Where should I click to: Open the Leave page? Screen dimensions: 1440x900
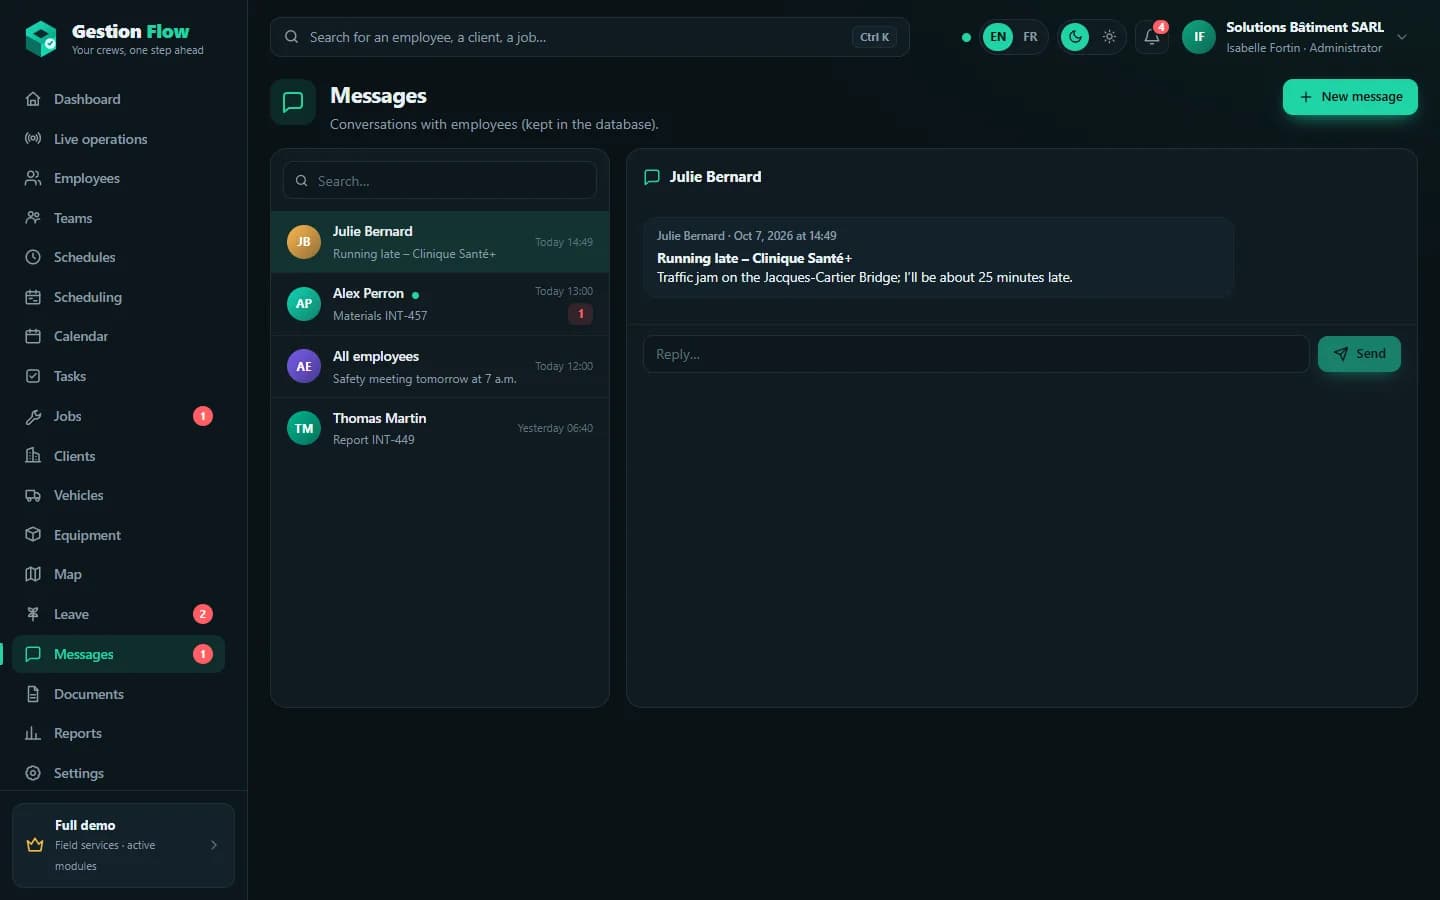118,614
